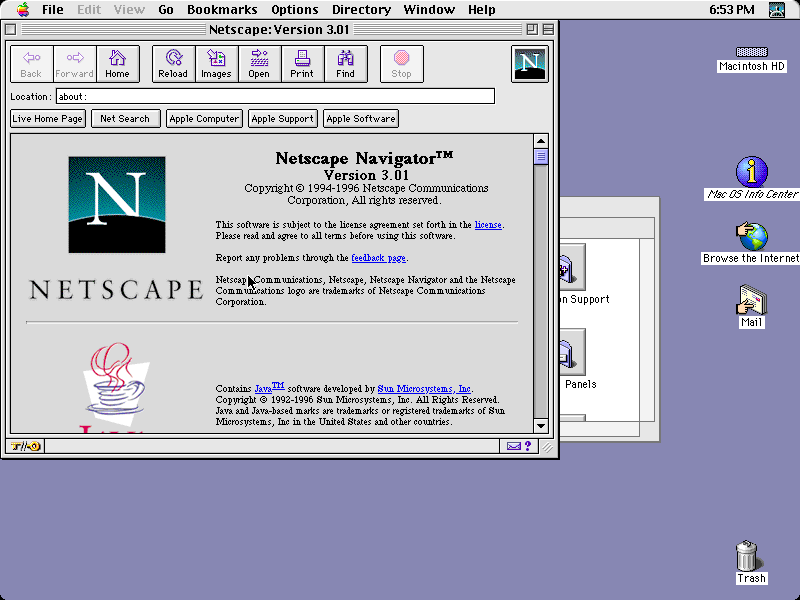Open the Window menu

pyautogui.click(x=429, y=9)
